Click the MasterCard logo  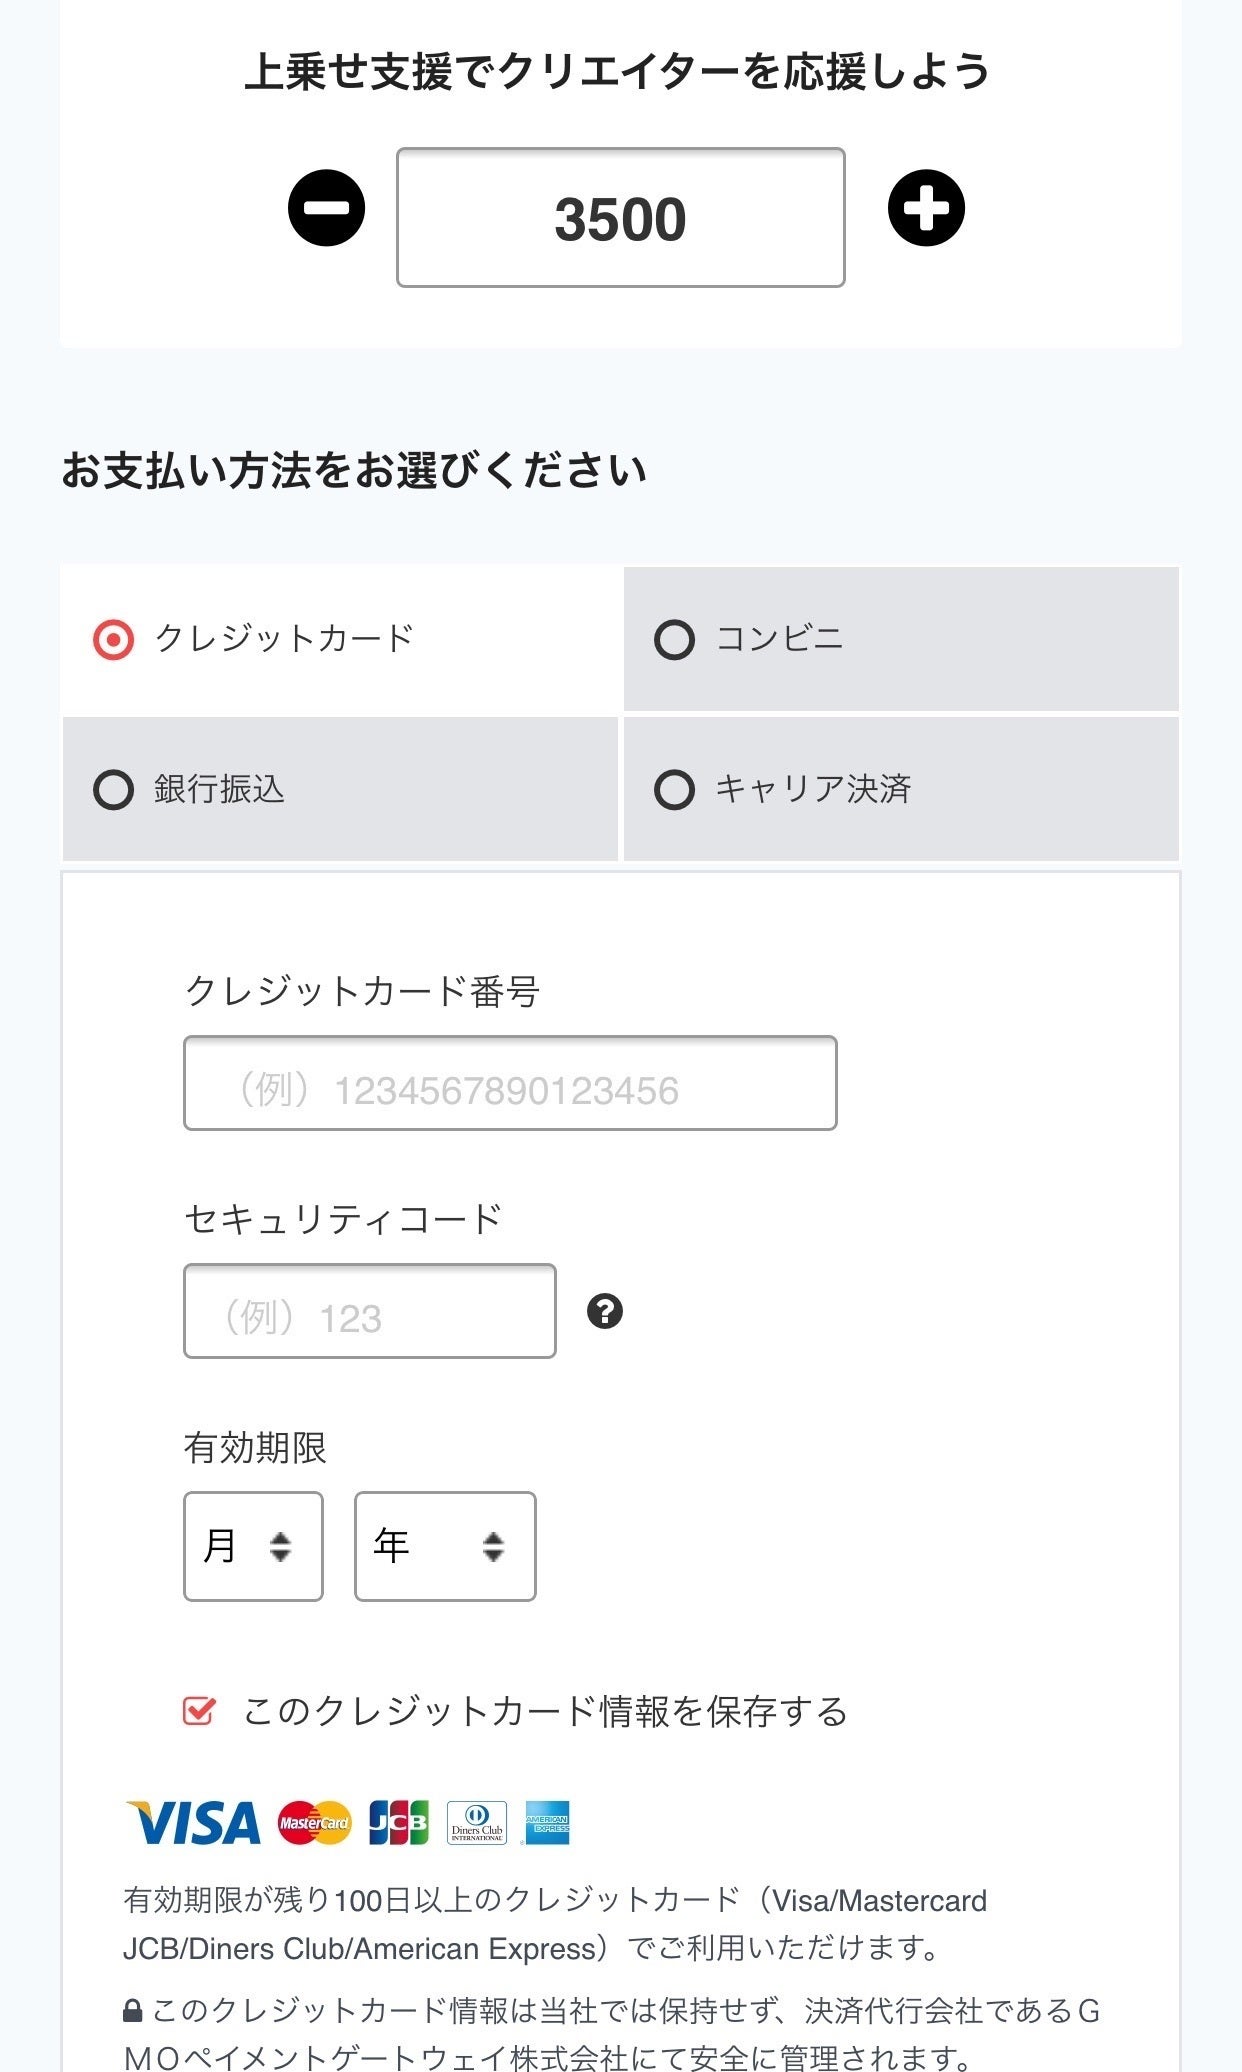coord(315,1823)
